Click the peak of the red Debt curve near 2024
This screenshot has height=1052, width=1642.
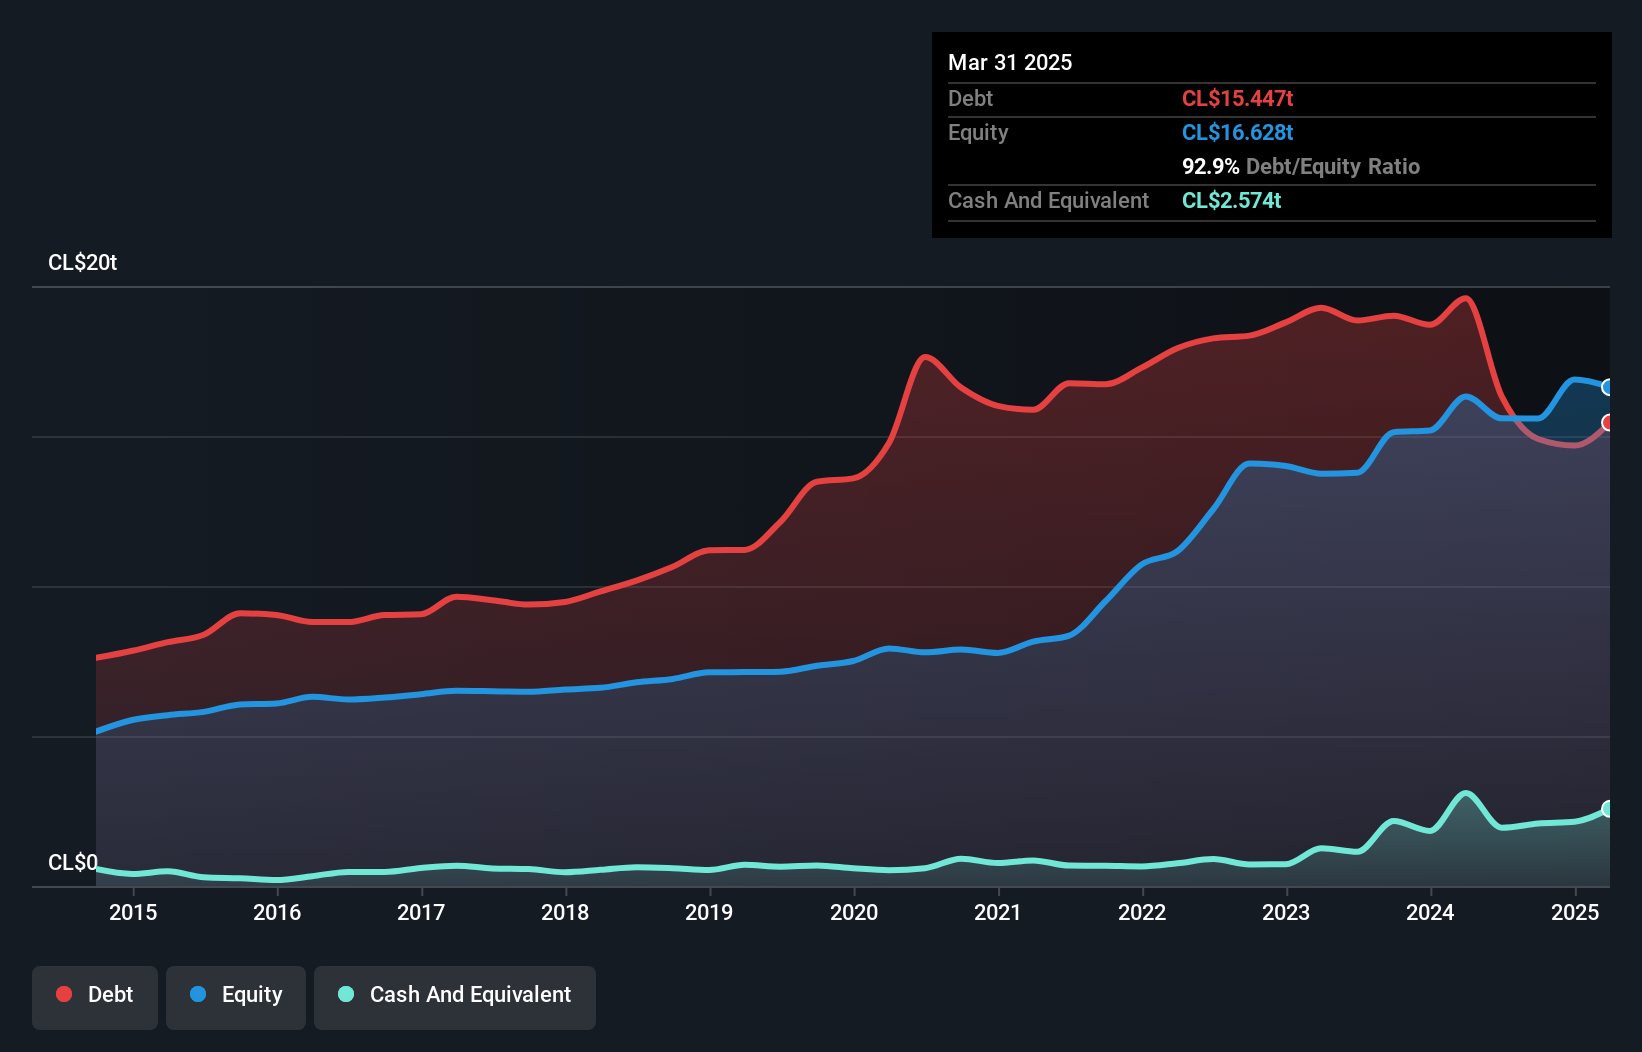[1463, 298]
